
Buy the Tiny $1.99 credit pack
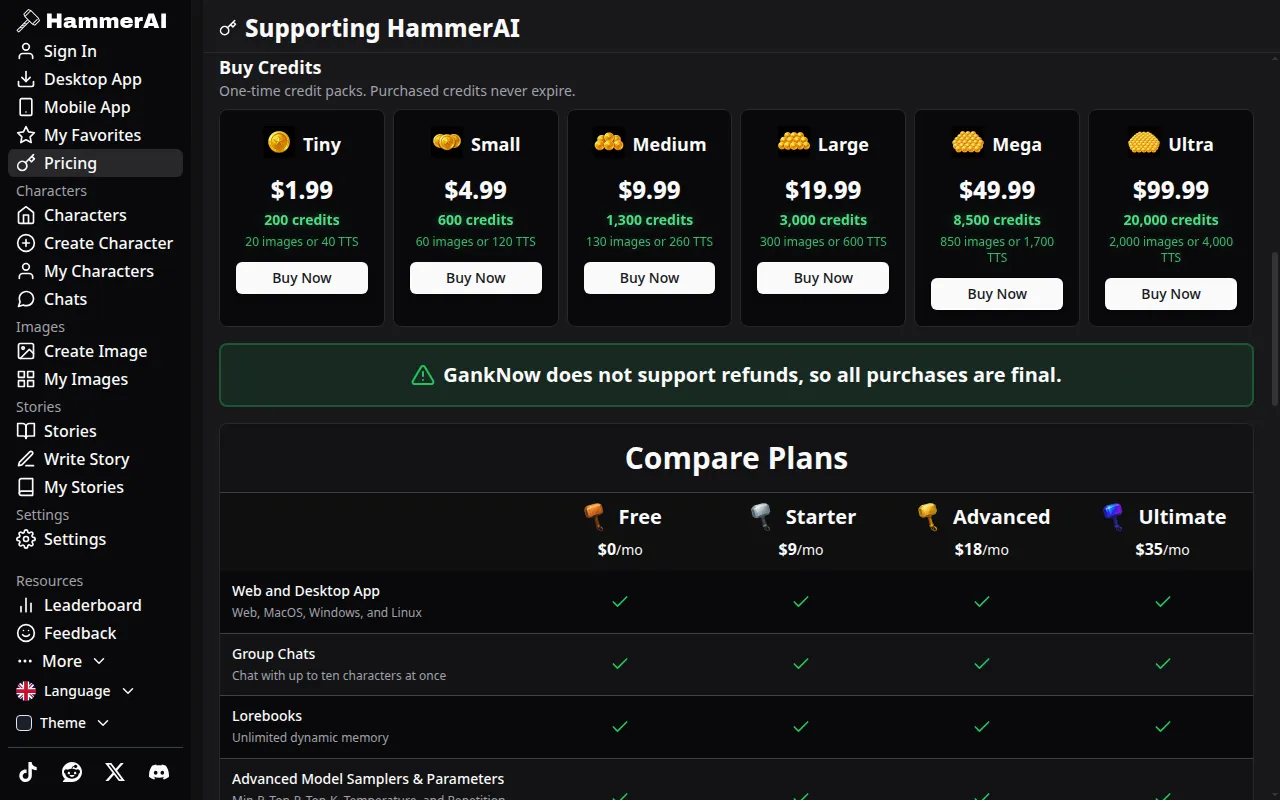tap(302, 278)
